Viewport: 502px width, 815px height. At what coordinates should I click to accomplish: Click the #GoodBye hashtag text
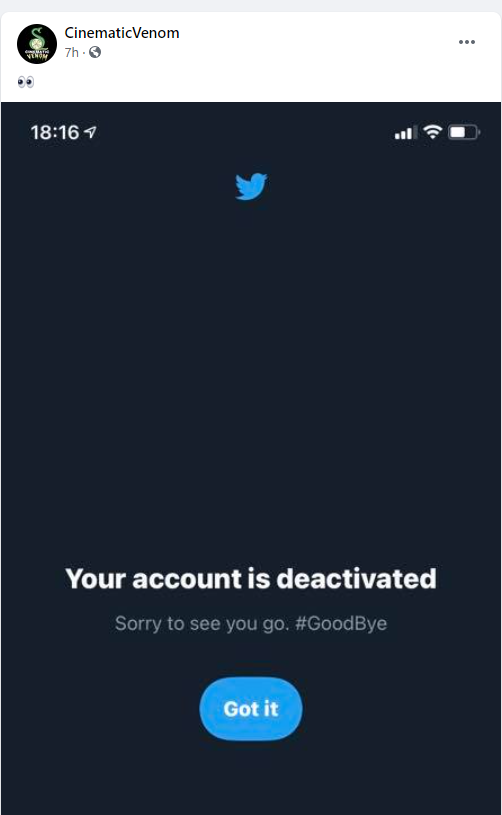pyautogui.click(x=341, y=623)
